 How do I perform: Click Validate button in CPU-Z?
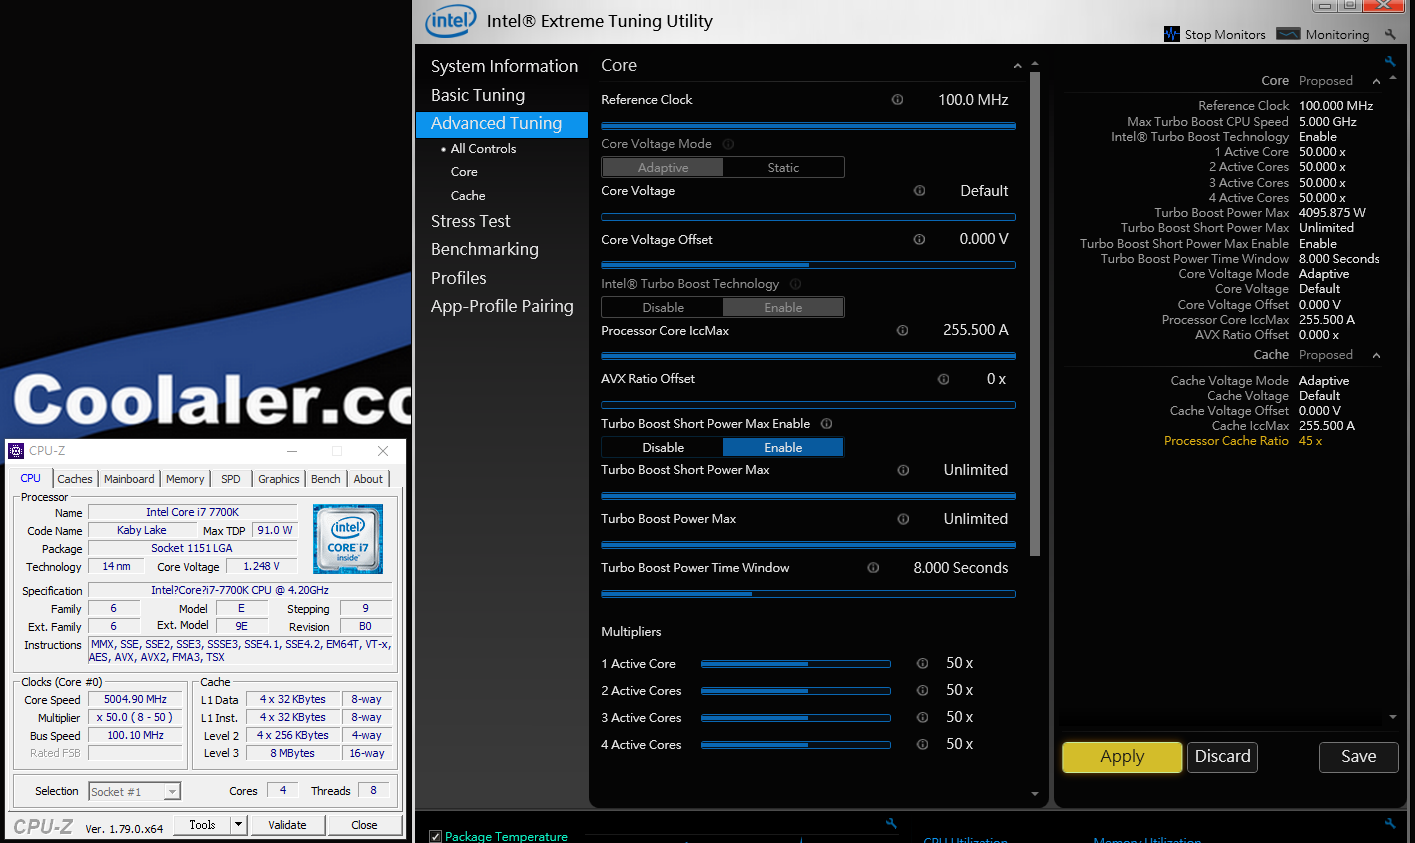pos(287,825)
